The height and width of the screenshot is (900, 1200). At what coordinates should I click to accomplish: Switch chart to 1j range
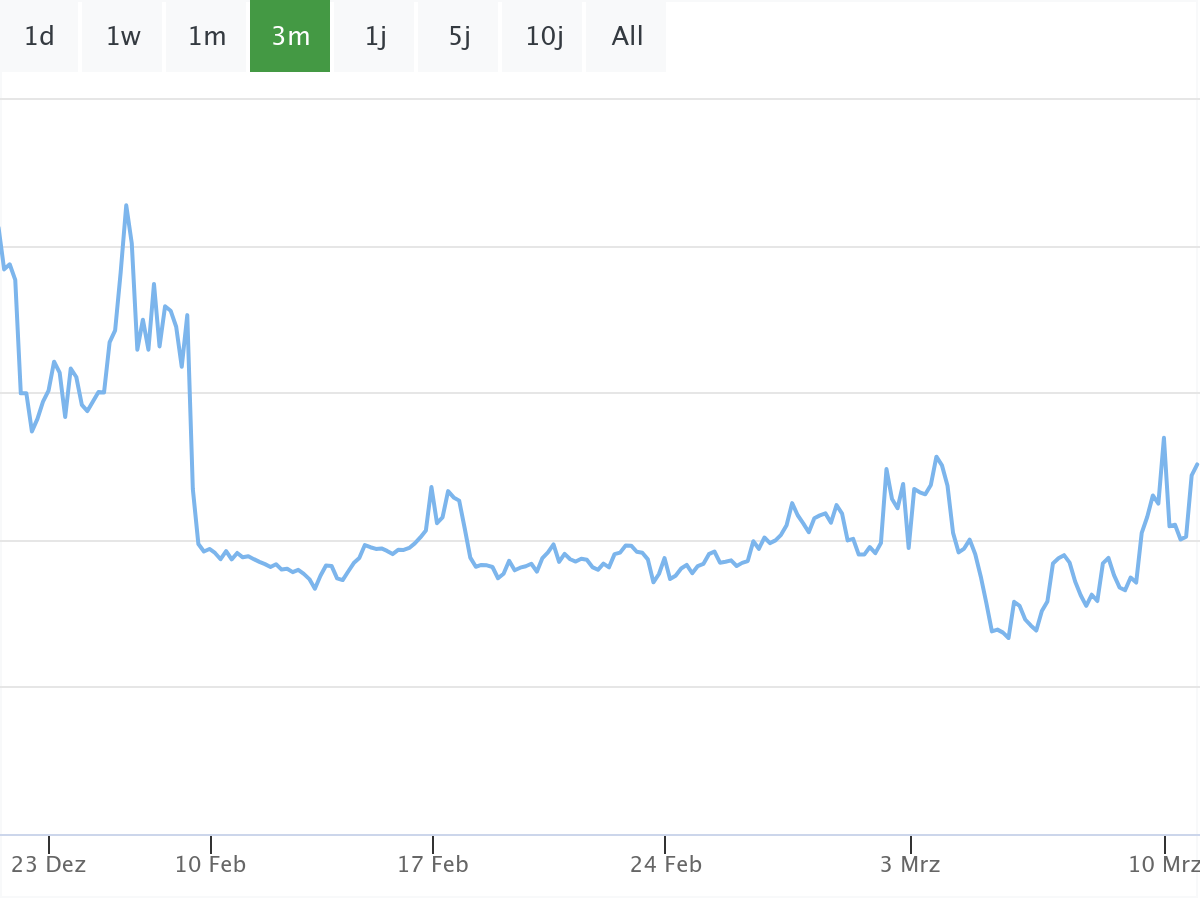coord(375,37)
